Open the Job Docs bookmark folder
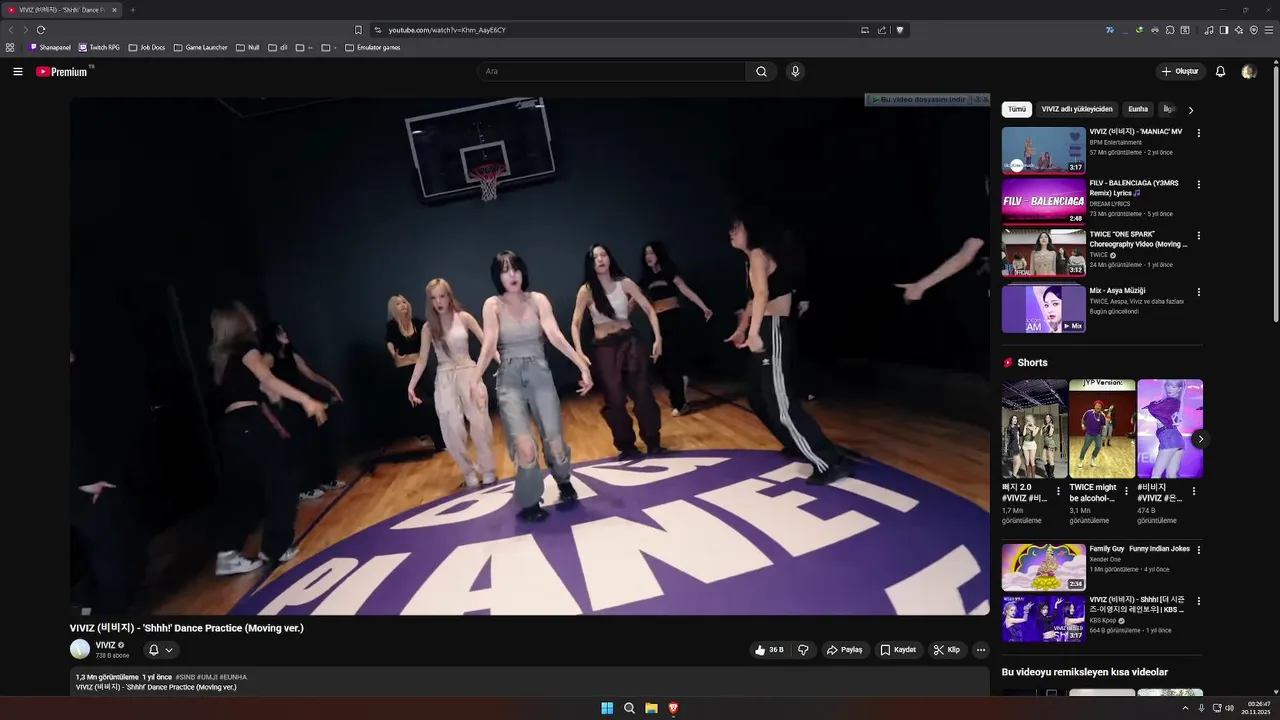1280x720 pixels. click(147, 48)
